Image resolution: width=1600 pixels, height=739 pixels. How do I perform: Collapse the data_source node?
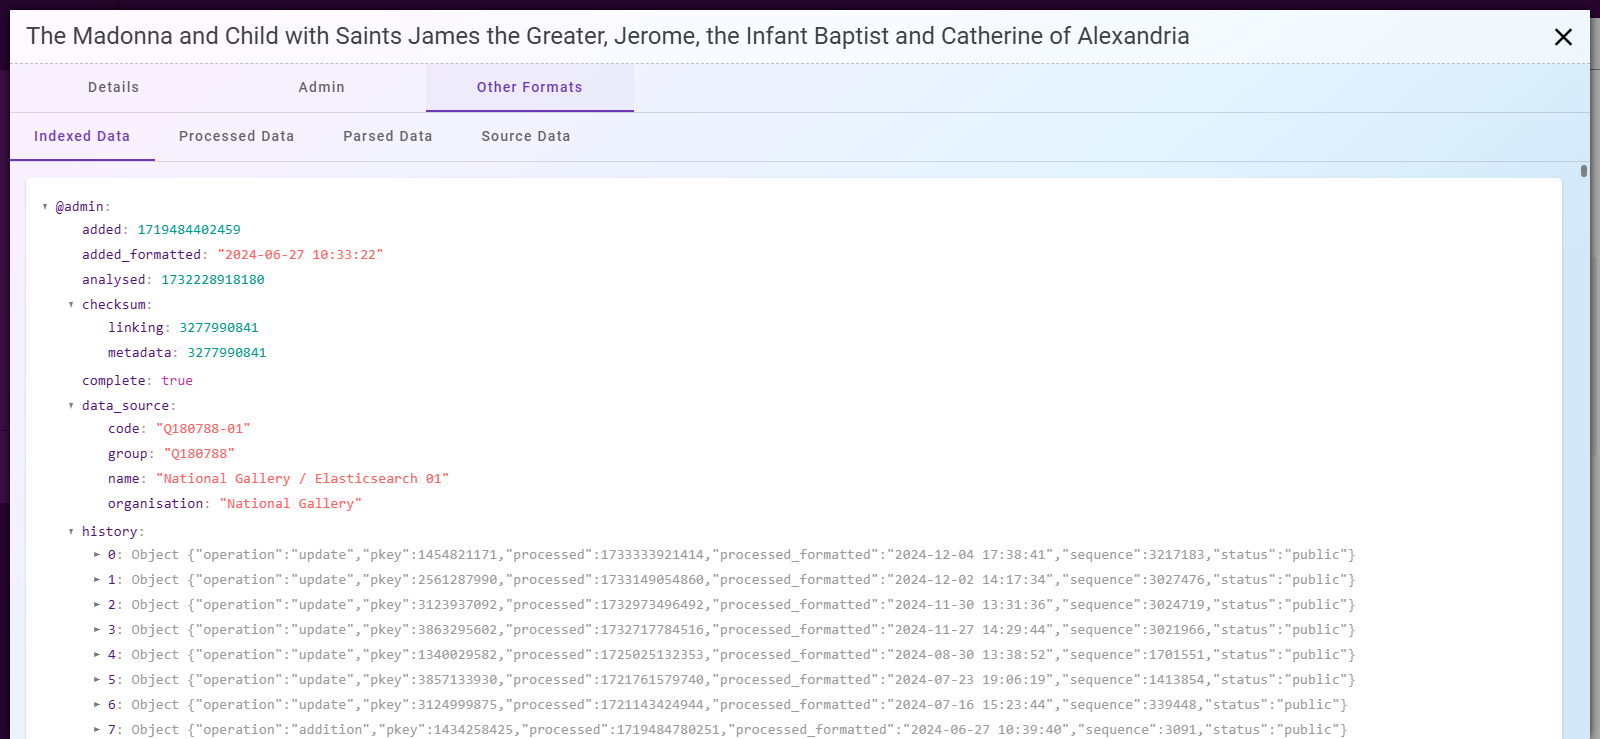[x=71, y=406]
